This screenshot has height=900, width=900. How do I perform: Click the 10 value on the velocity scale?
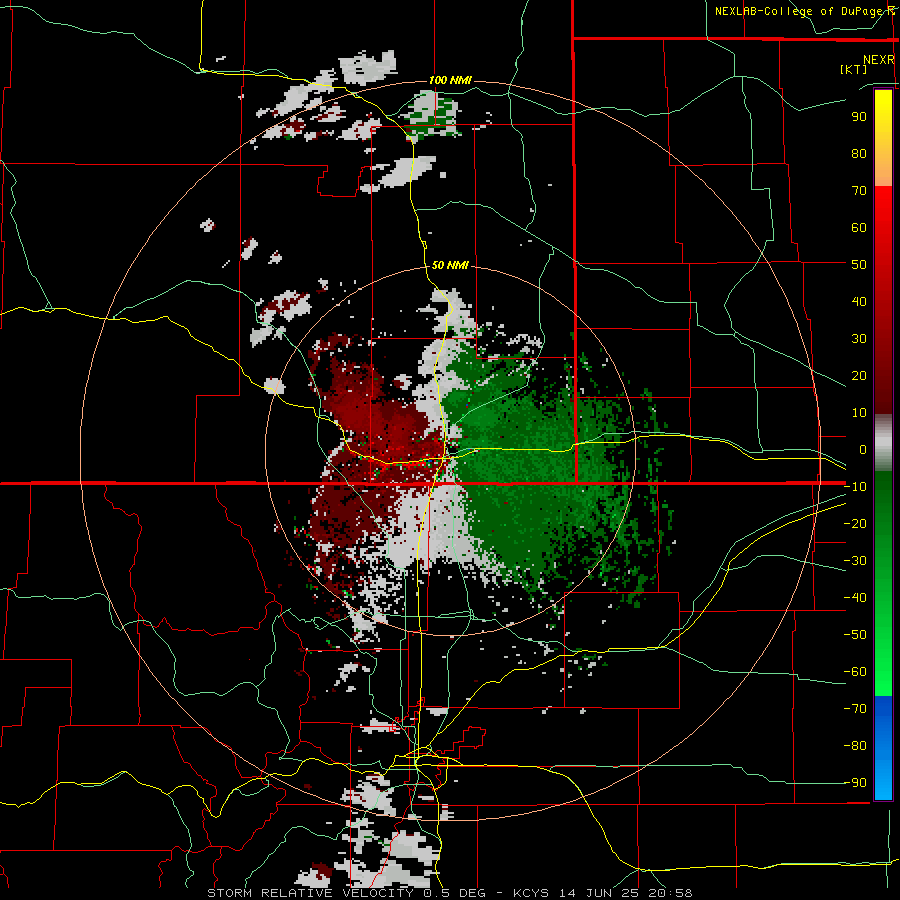click(x=859, y=413)
